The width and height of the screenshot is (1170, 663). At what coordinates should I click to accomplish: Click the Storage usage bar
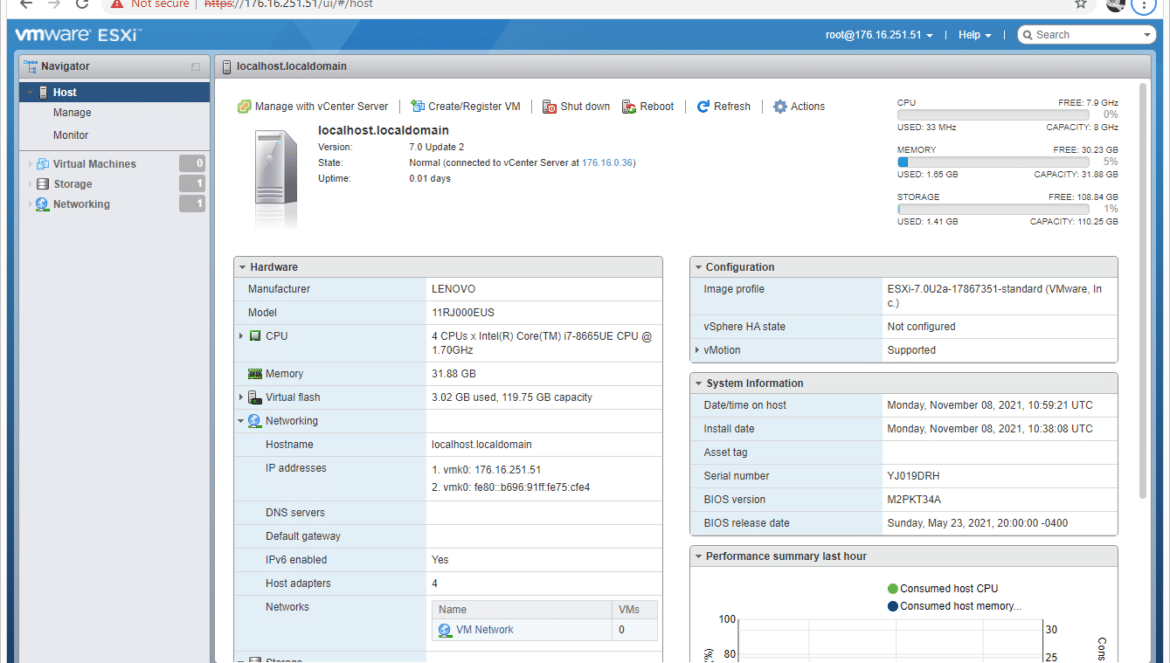pyautogui.click(x=993, y=210)
